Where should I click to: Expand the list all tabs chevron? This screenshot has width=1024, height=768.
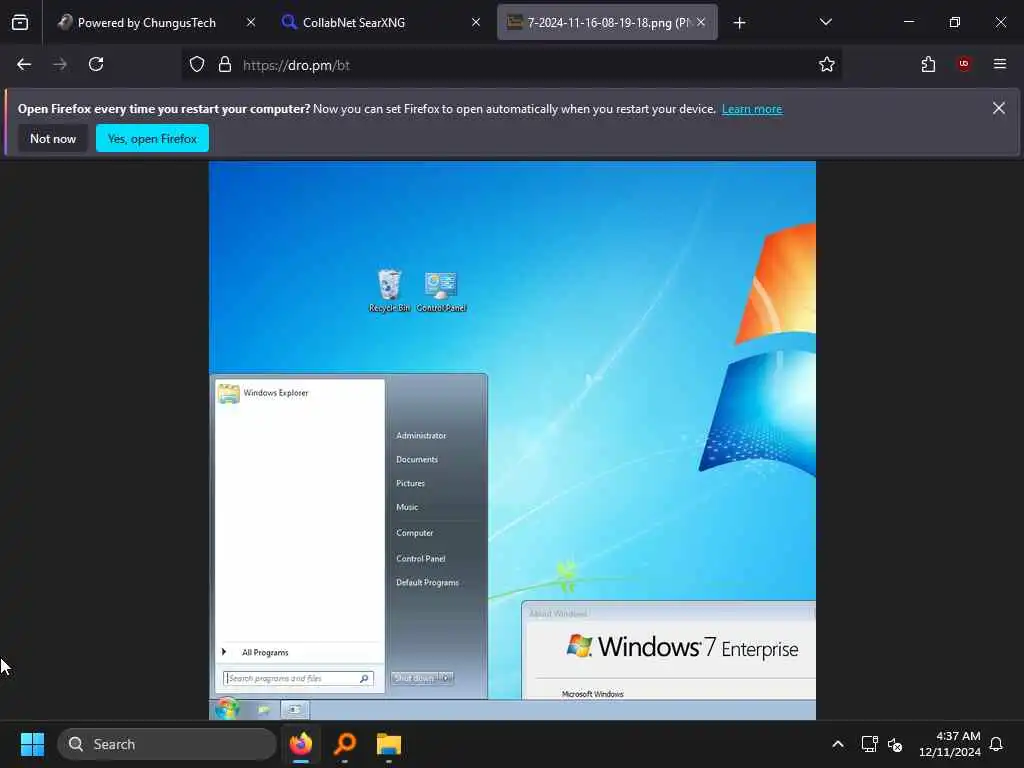tap(825, 23)
